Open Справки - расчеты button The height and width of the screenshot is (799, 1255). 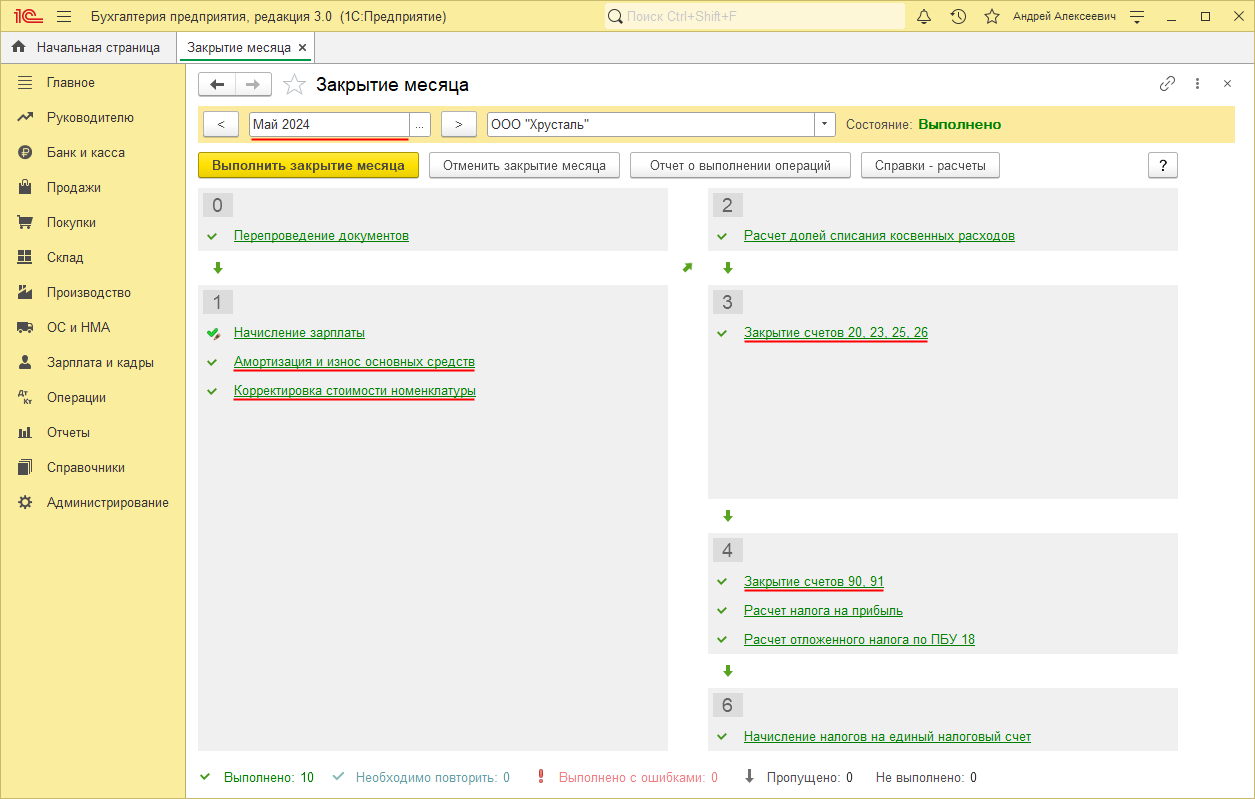(x=930, y=166)
